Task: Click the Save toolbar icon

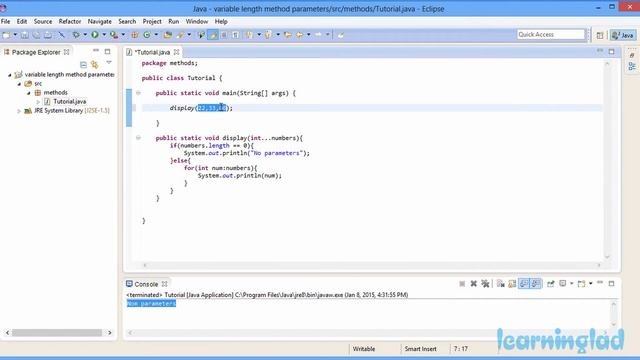Action: point(24,35)
